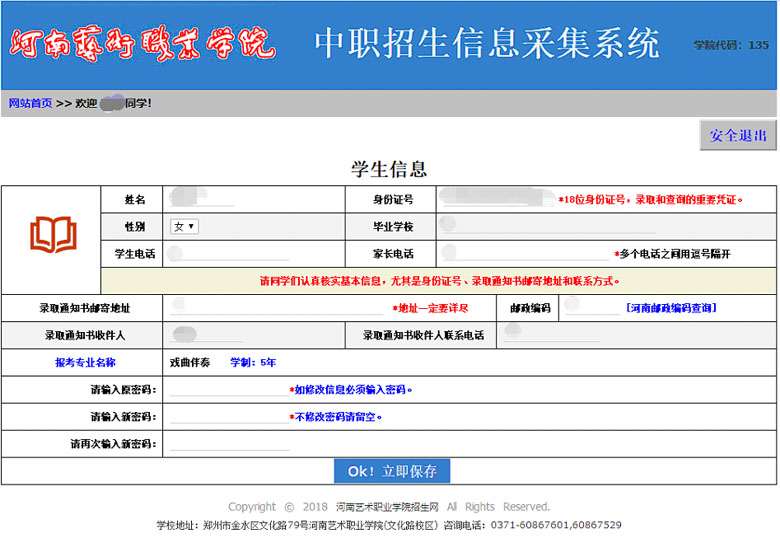This screenshot has width=780, height=552.
Task: Click into the 学生电话 student phone field
Action: pyautogui.click(x=229, y=254)
